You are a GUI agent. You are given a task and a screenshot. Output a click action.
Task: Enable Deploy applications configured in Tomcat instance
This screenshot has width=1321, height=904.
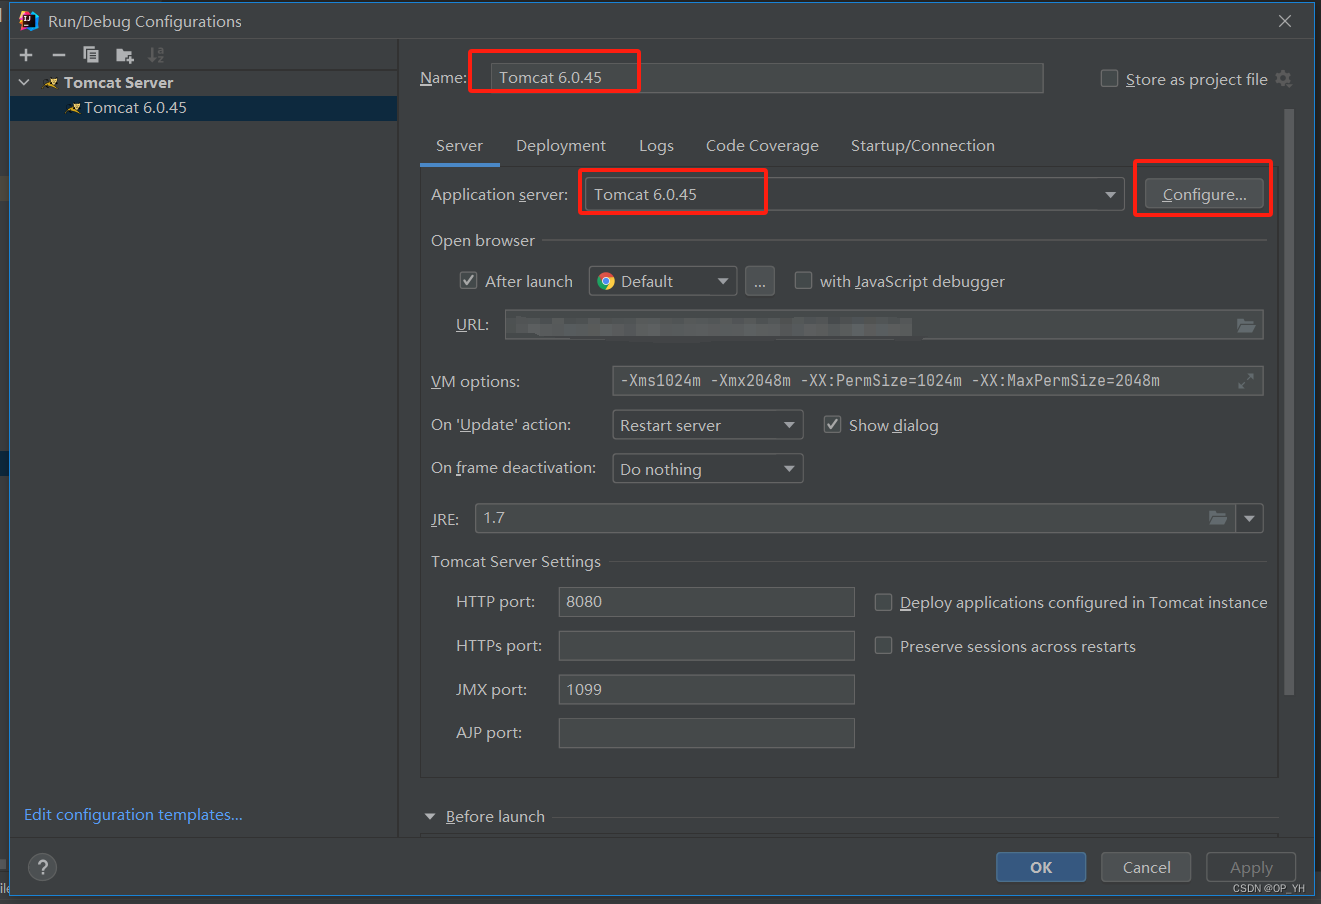[x=883, y=602]
